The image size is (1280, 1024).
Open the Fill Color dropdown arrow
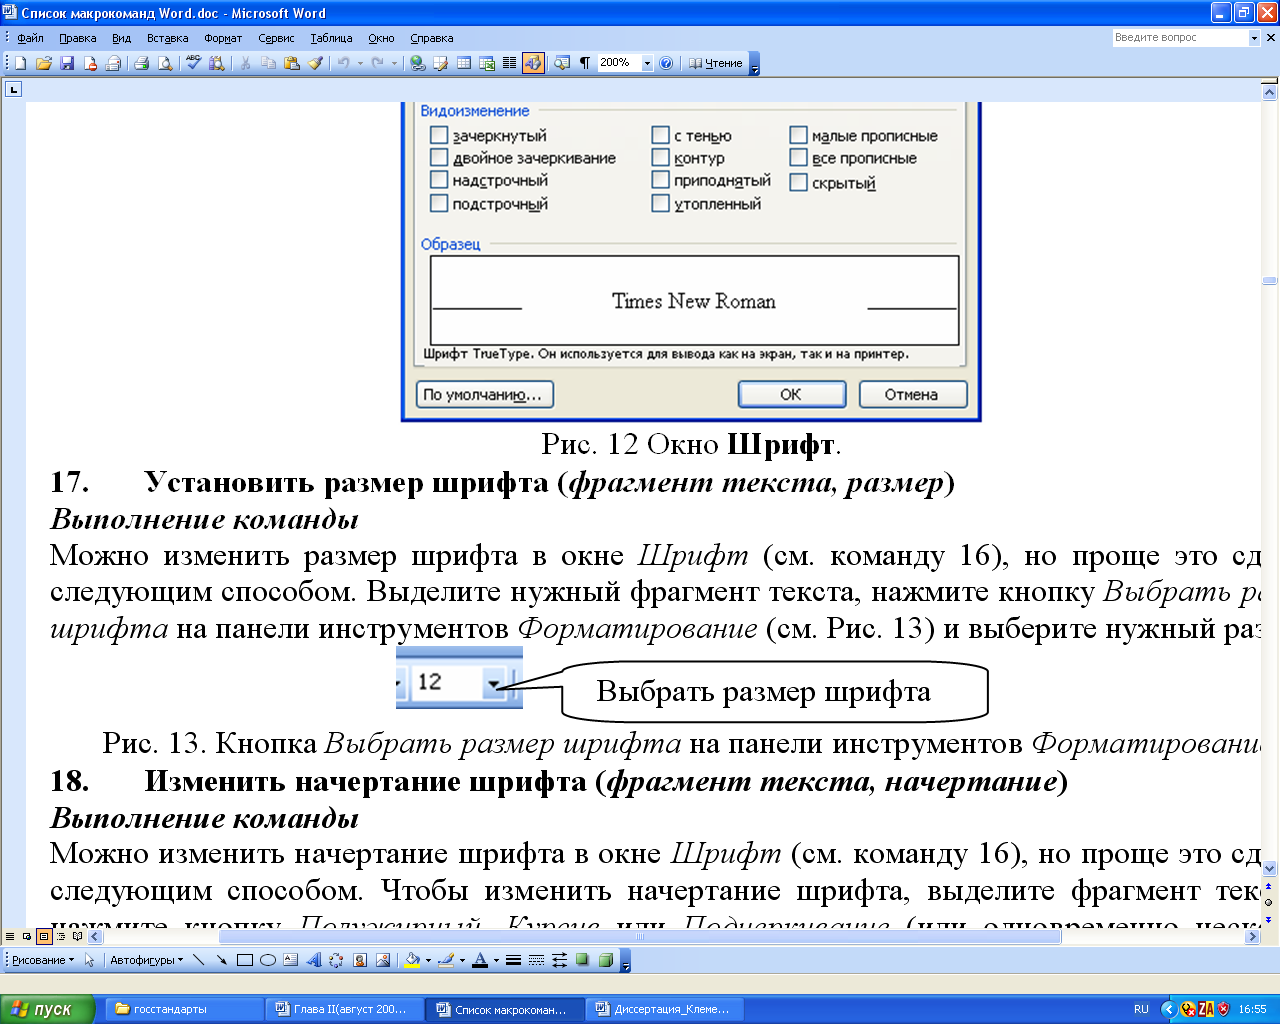(427, 960)
